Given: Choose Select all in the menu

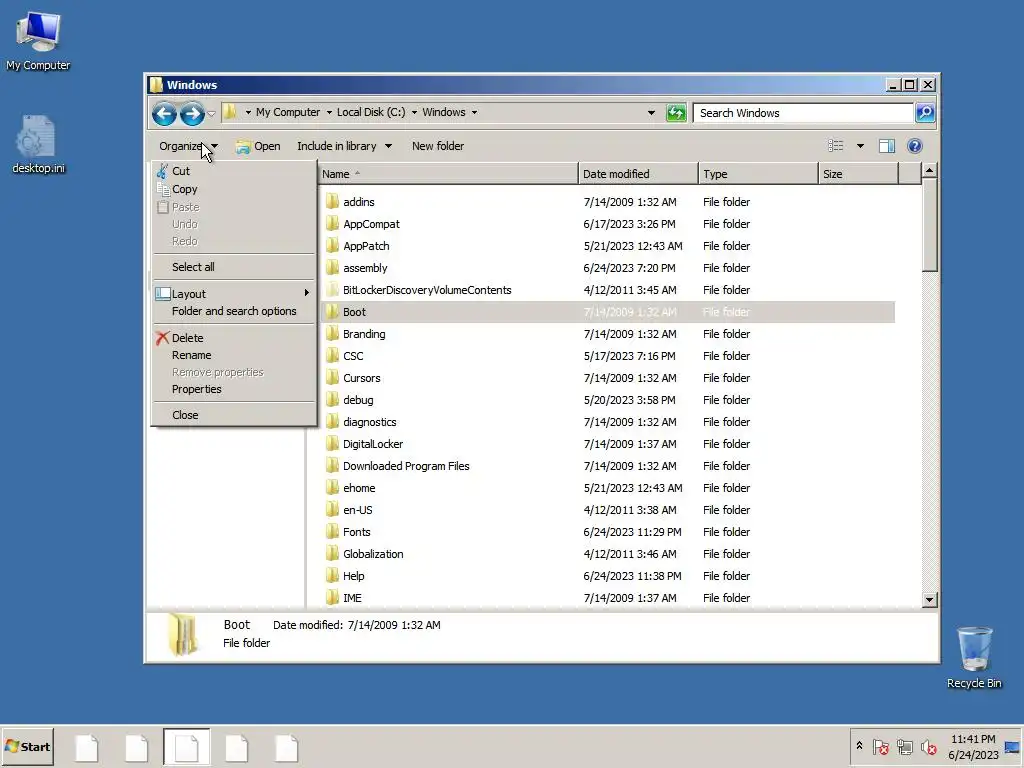Looking at the screenshot, I should click(x=232, y=266).
